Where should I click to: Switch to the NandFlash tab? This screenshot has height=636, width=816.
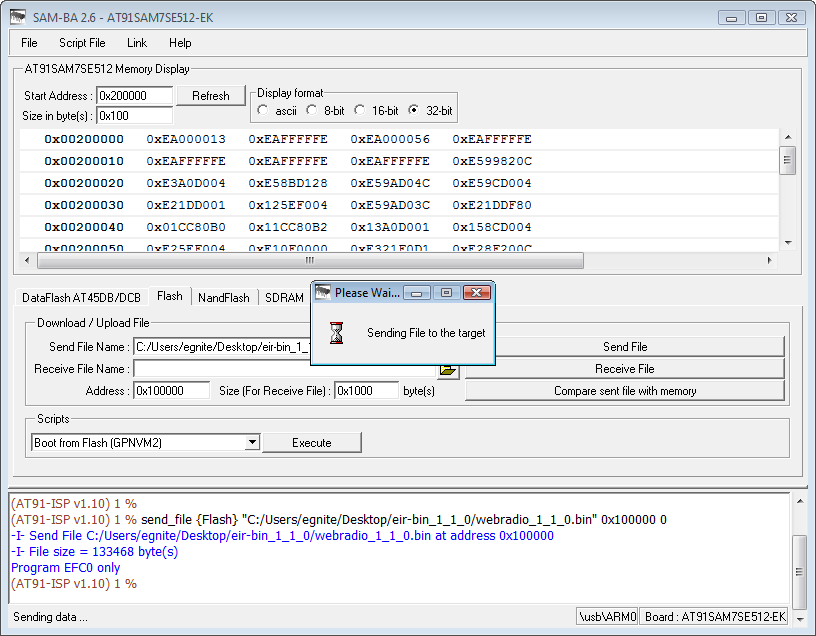pos(224,298)
